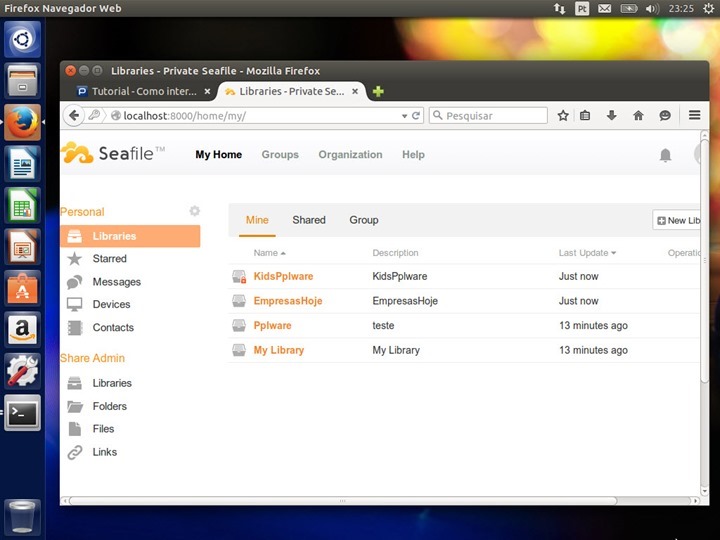Open the Groups navigation item
The width and height of the screenshot is (720, 540).
280,155
